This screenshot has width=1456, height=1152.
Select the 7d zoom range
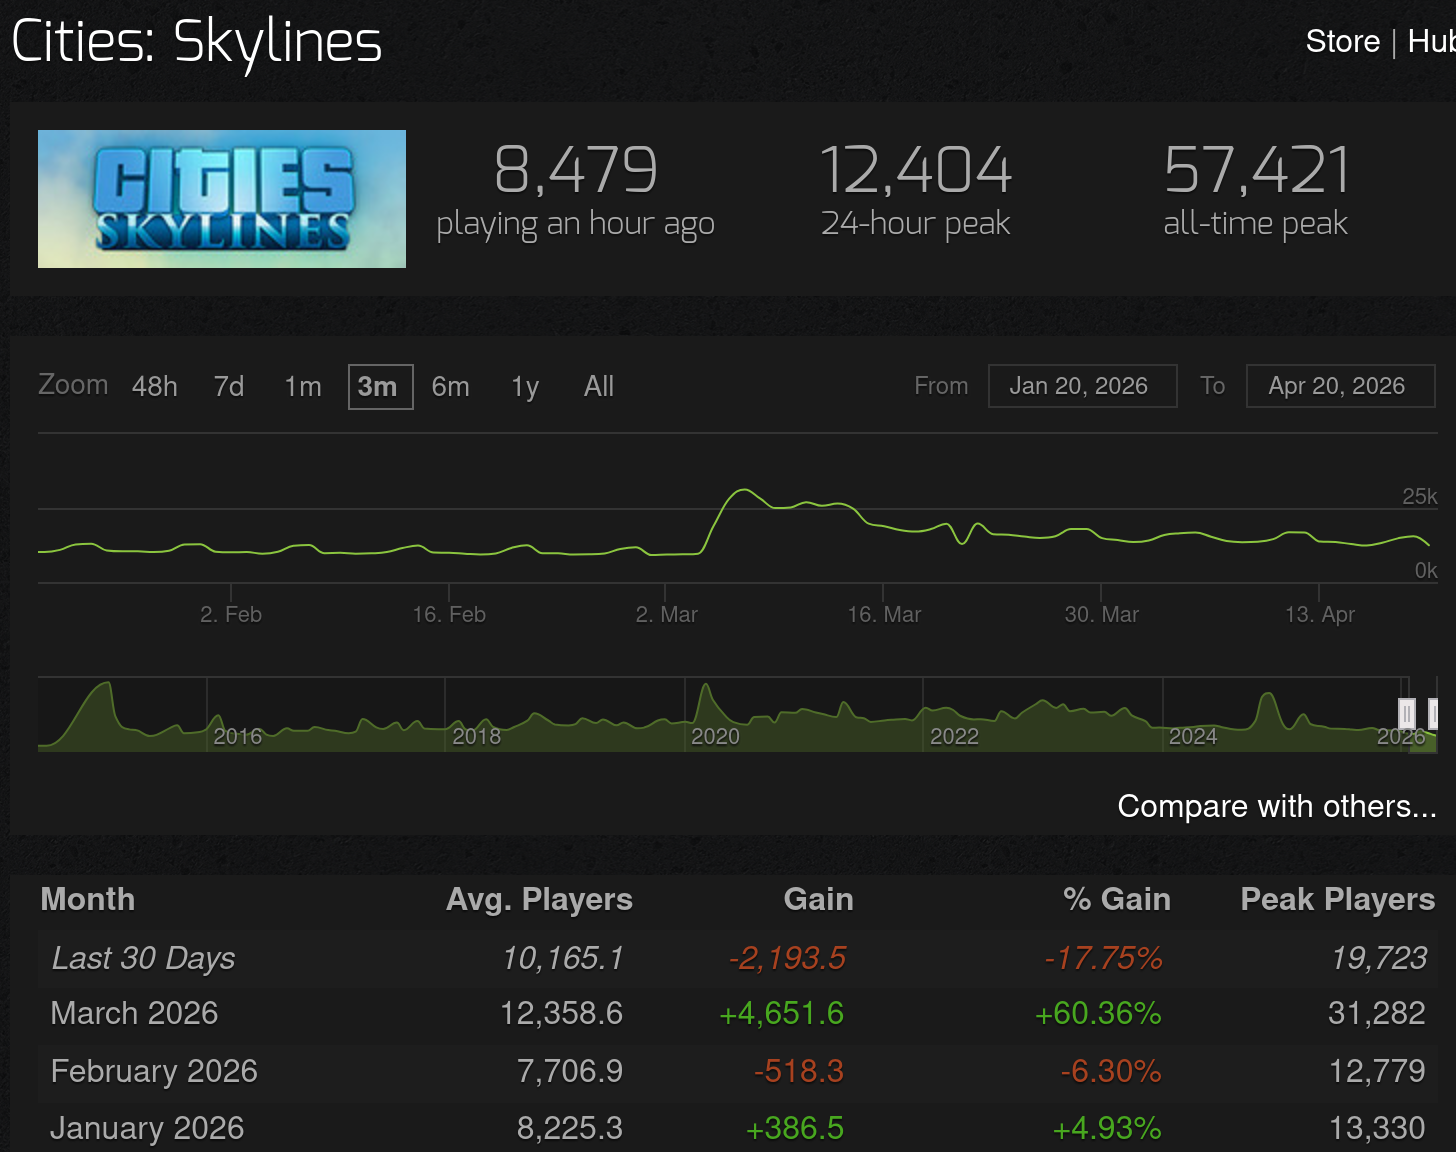(x=229, y=387)
